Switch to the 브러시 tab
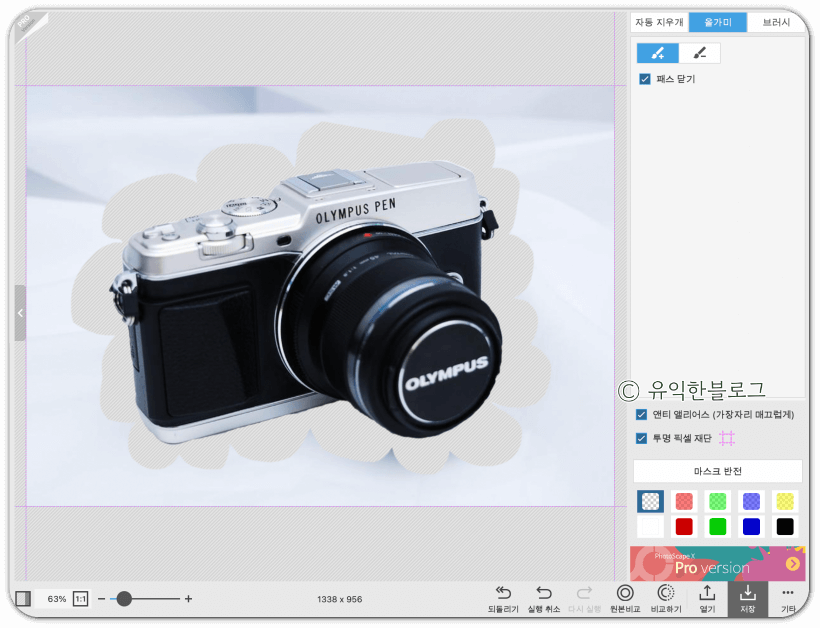This screenshot has width=820, height=628. (776, 22)
